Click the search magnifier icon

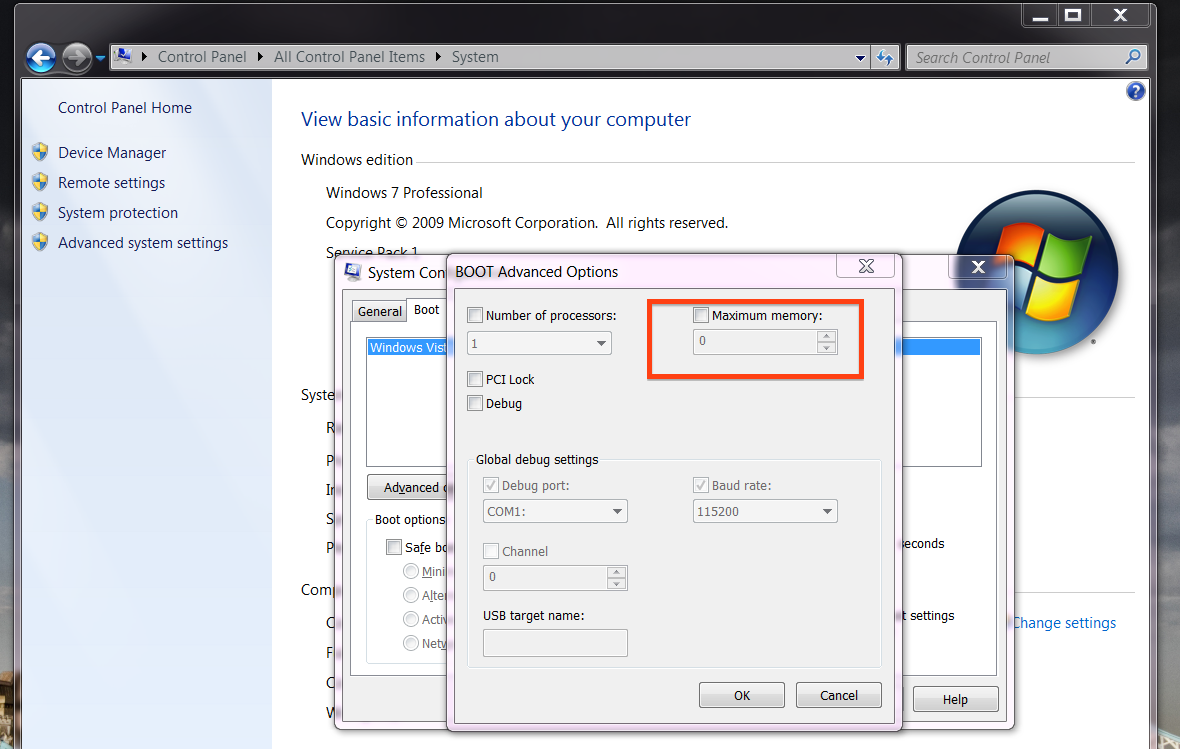coord(1133,57)
